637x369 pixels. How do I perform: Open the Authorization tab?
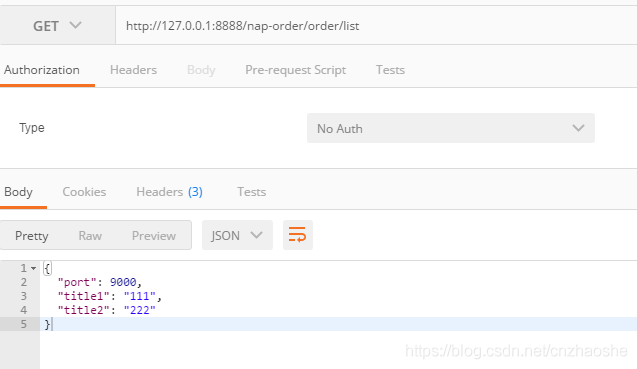coord(42,70)
